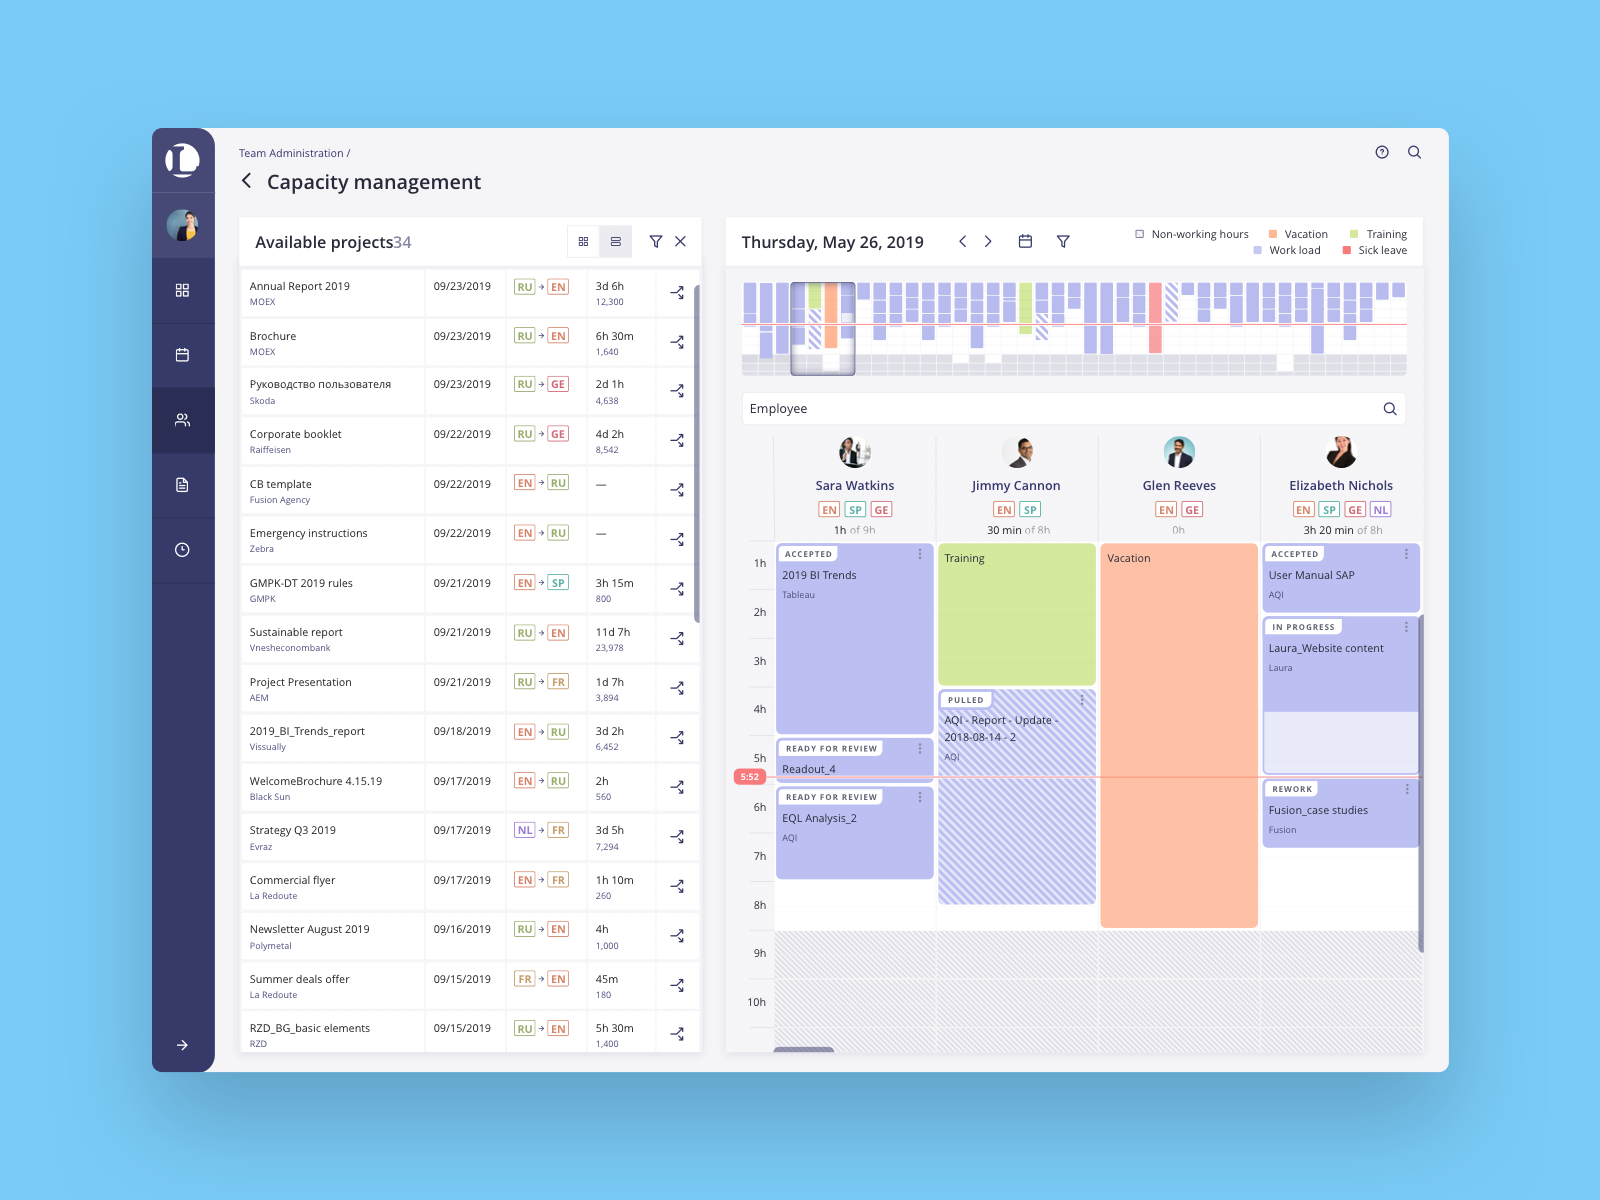
Task: Filter the Available projects list
Action: click(x=655, y=241)
